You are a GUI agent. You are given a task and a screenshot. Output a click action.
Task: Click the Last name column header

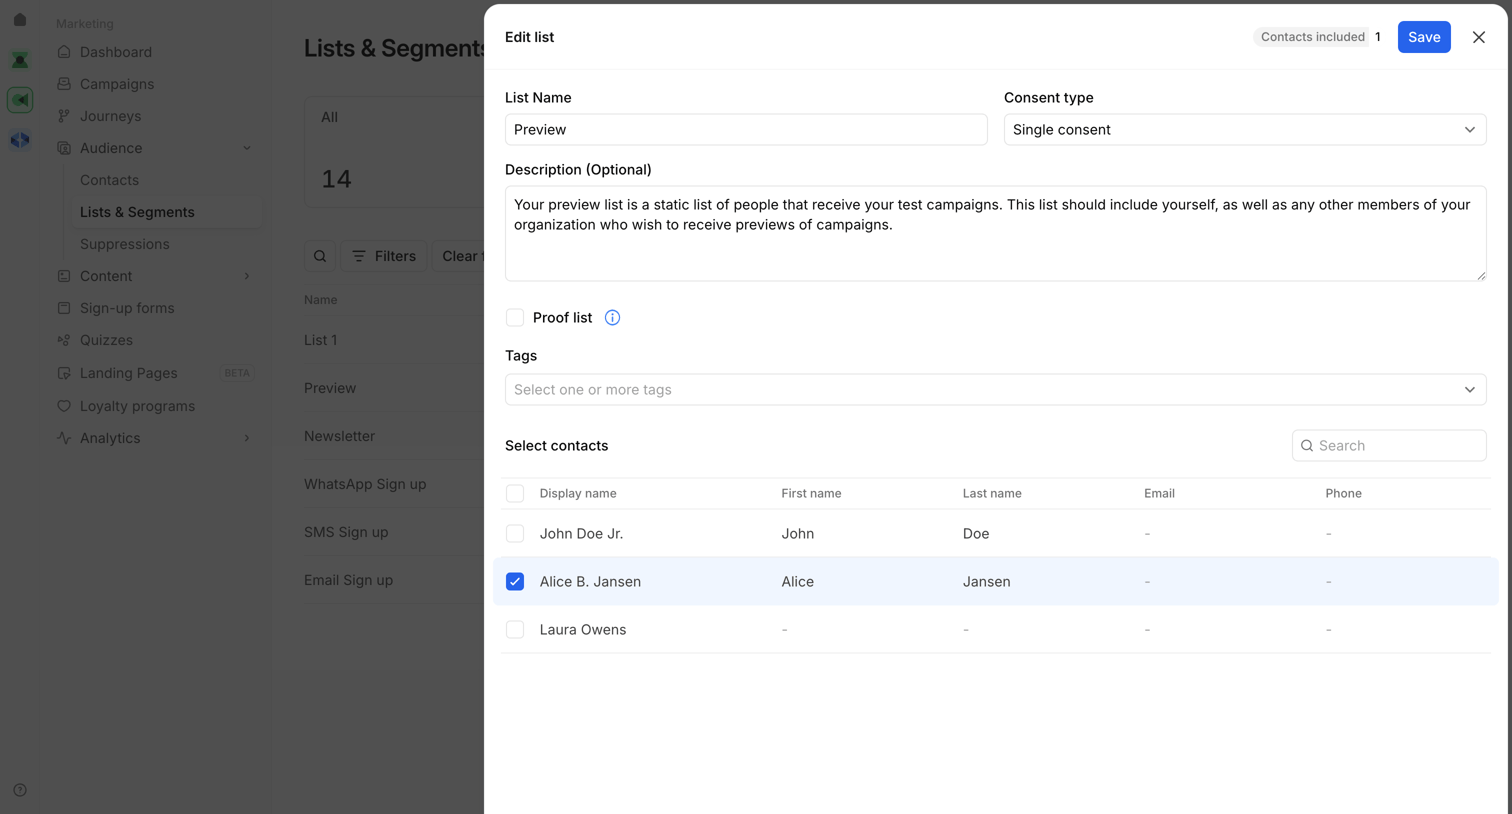(992, 493)
